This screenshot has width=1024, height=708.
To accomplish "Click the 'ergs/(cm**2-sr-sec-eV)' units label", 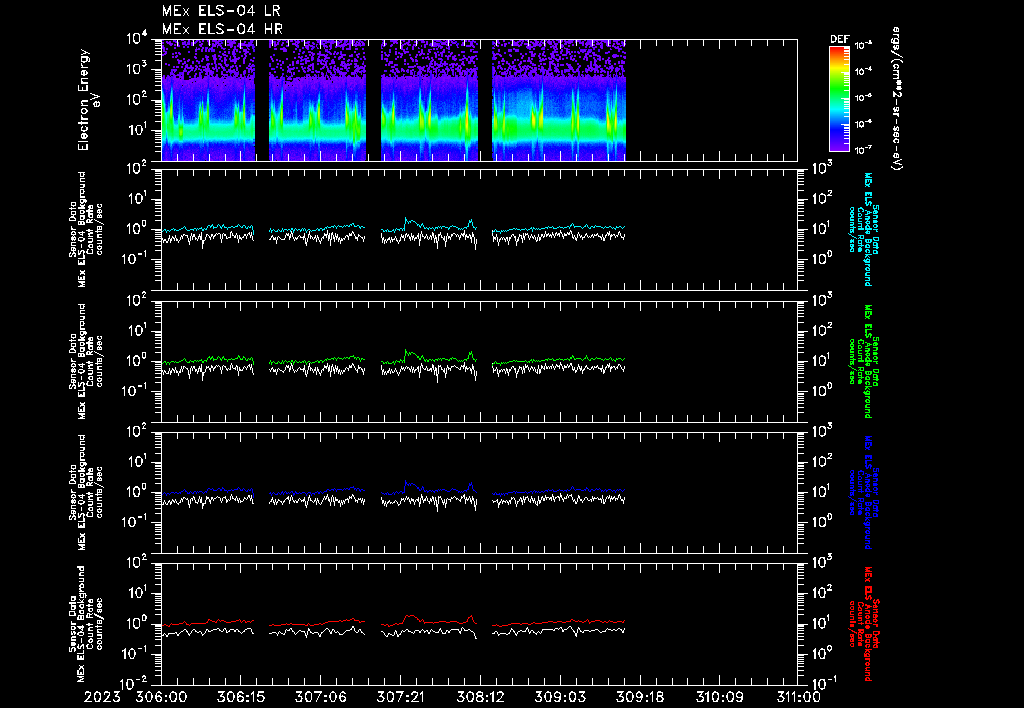I will (x=897, y=99).
